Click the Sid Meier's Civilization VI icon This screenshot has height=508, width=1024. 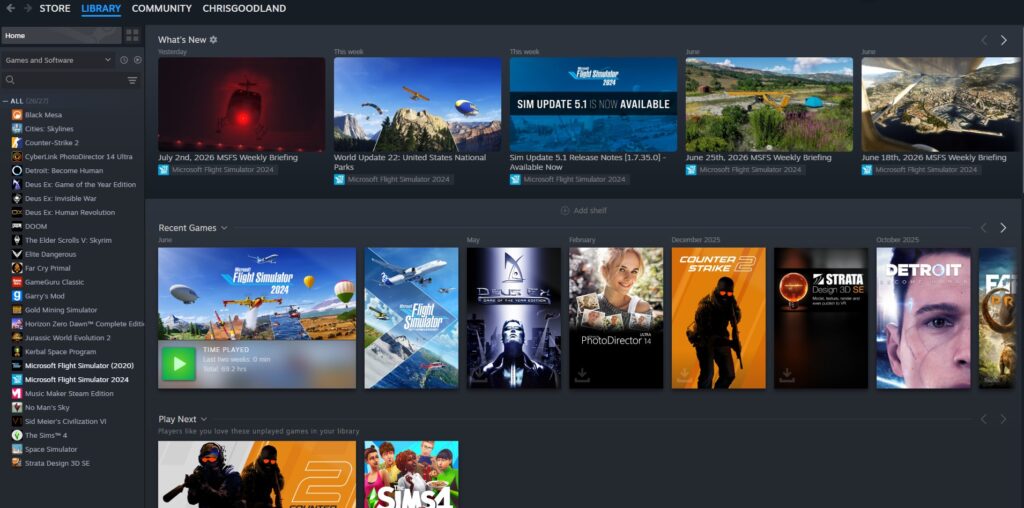point(17,421)
